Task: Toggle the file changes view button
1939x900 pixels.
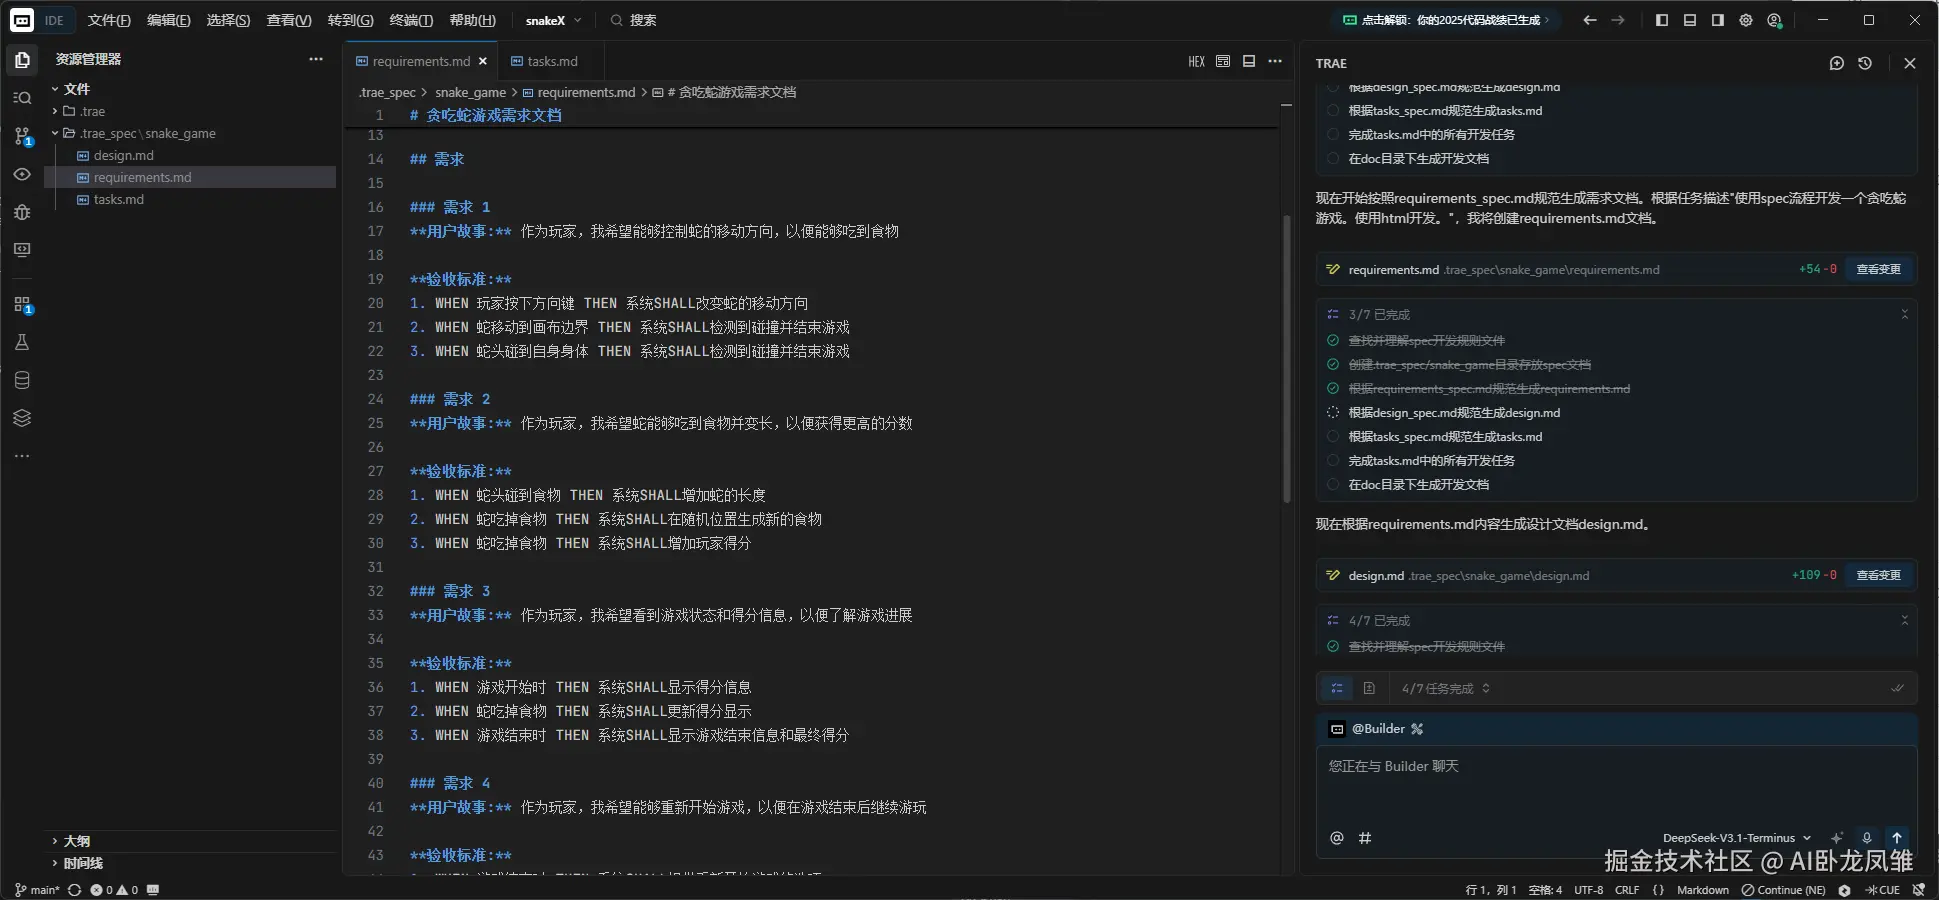Action: pos(1369,688)
